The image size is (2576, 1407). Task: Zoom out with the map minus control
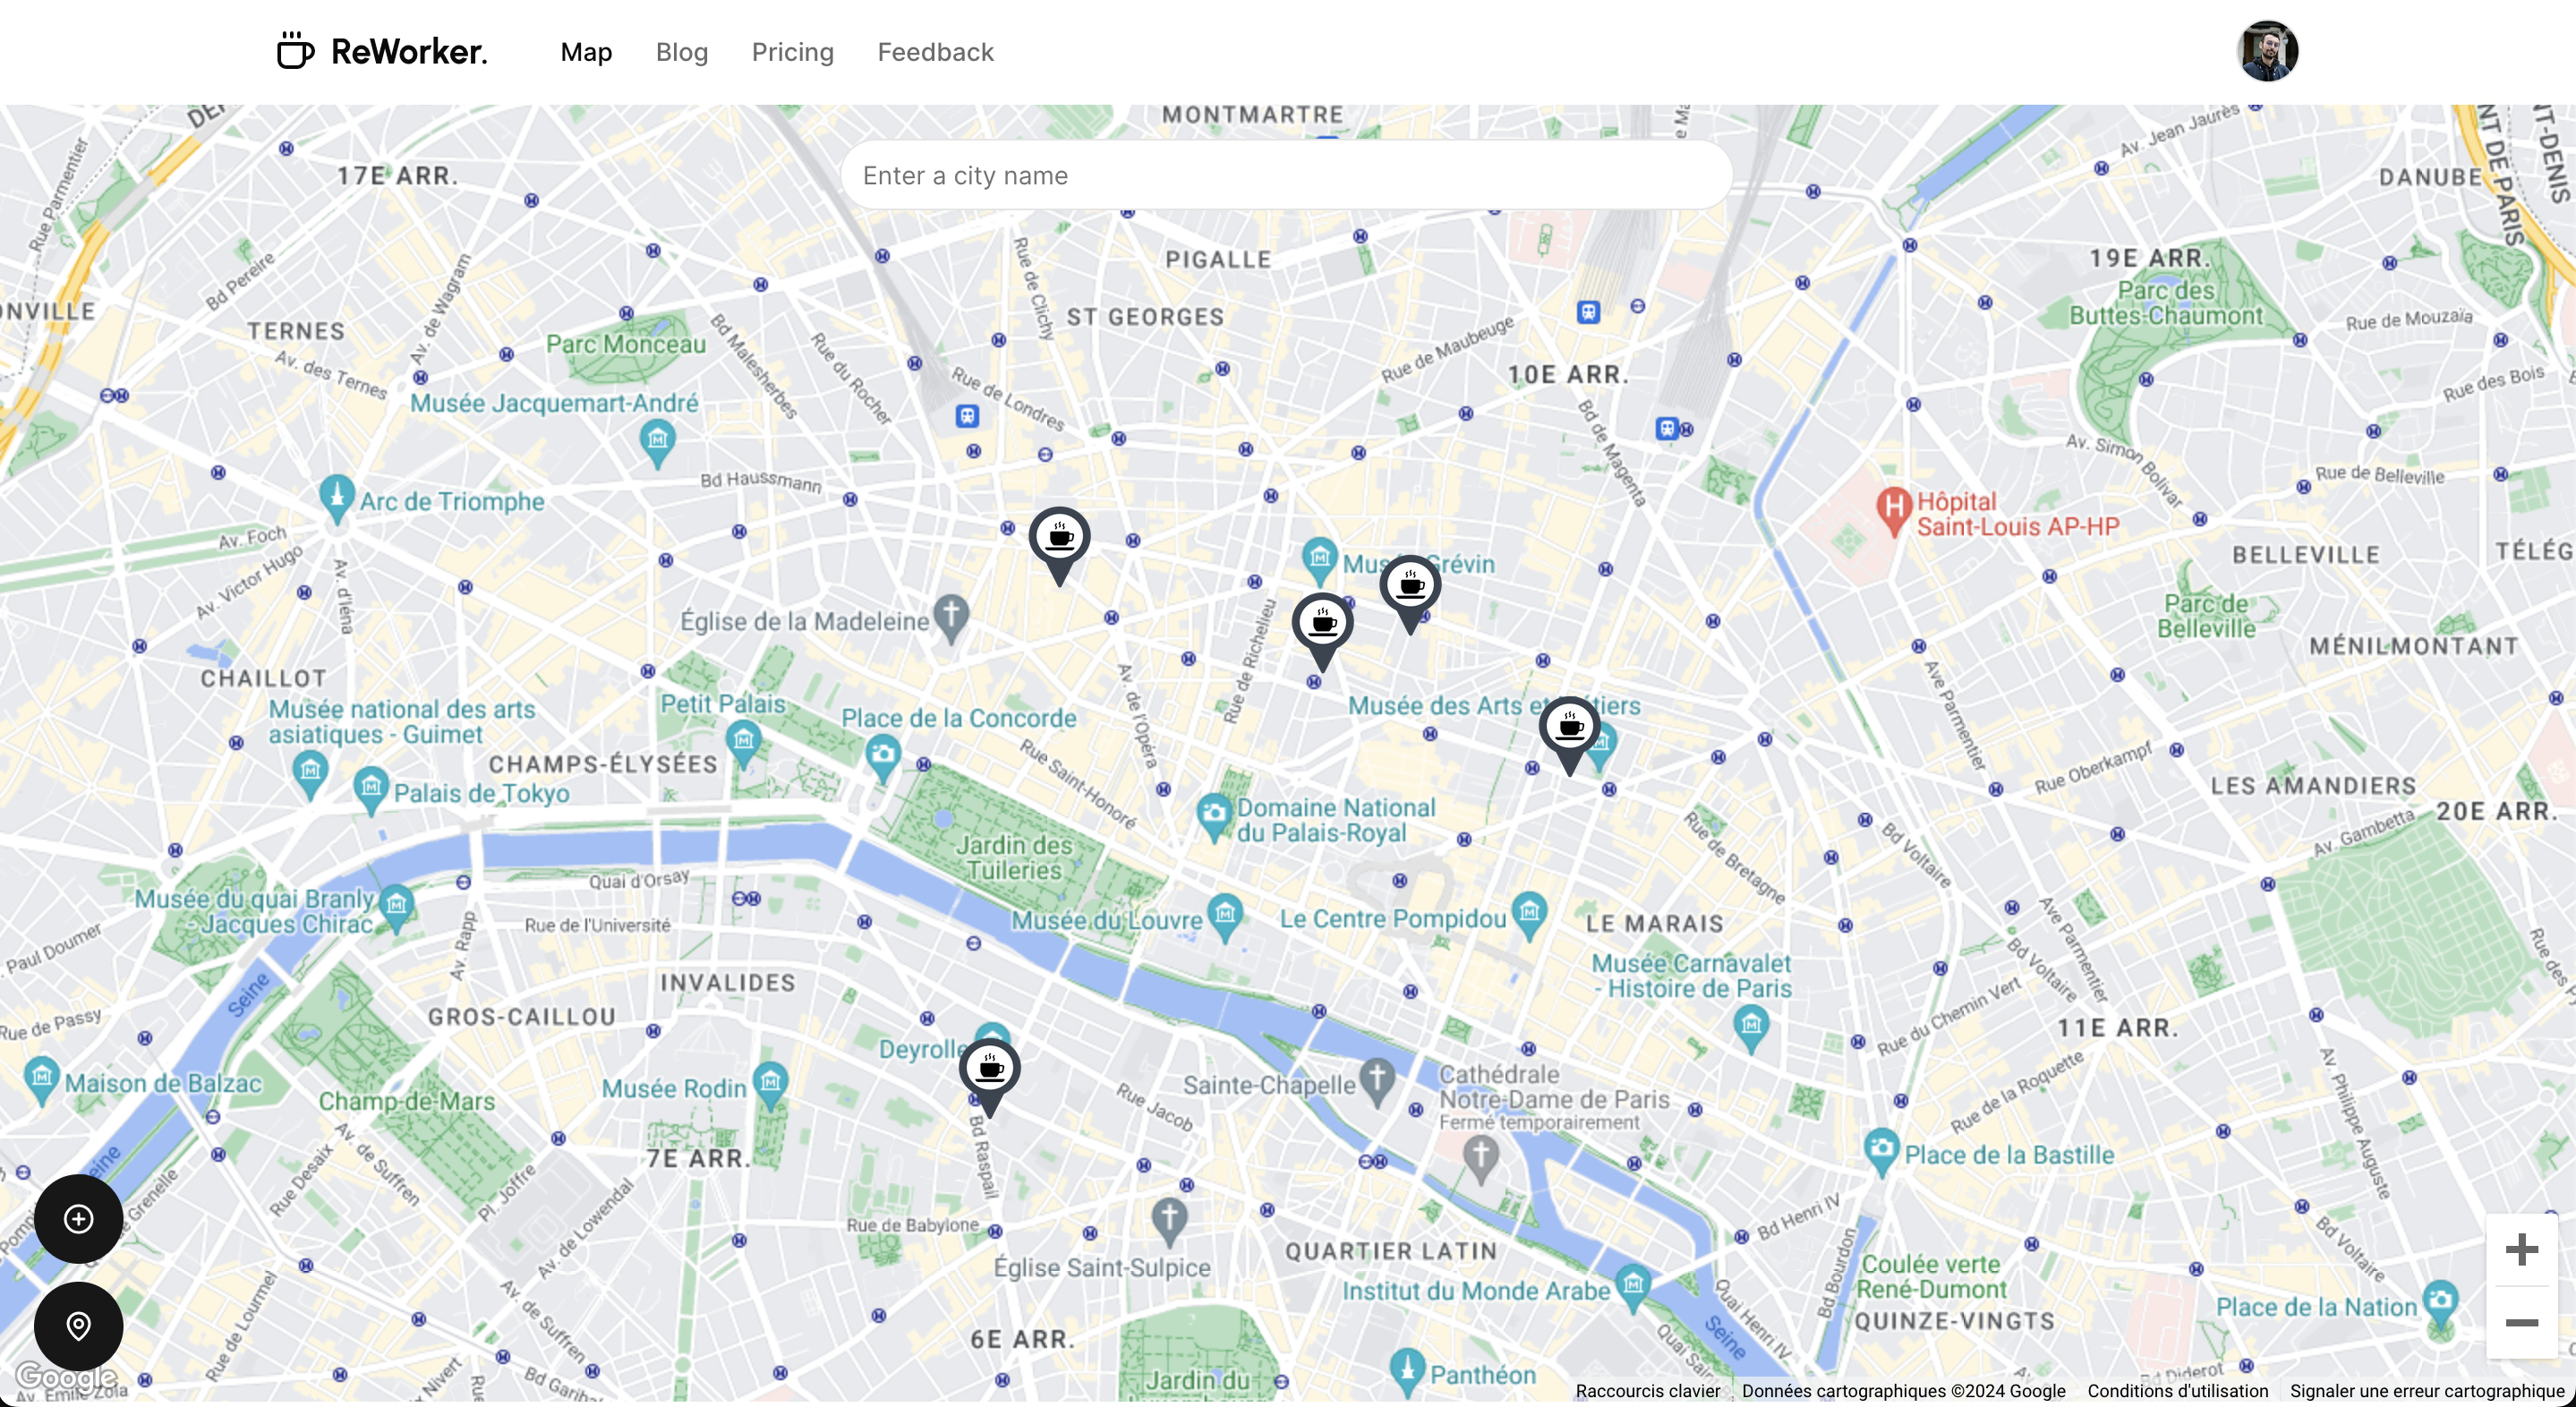[x=2521, y=1323]
